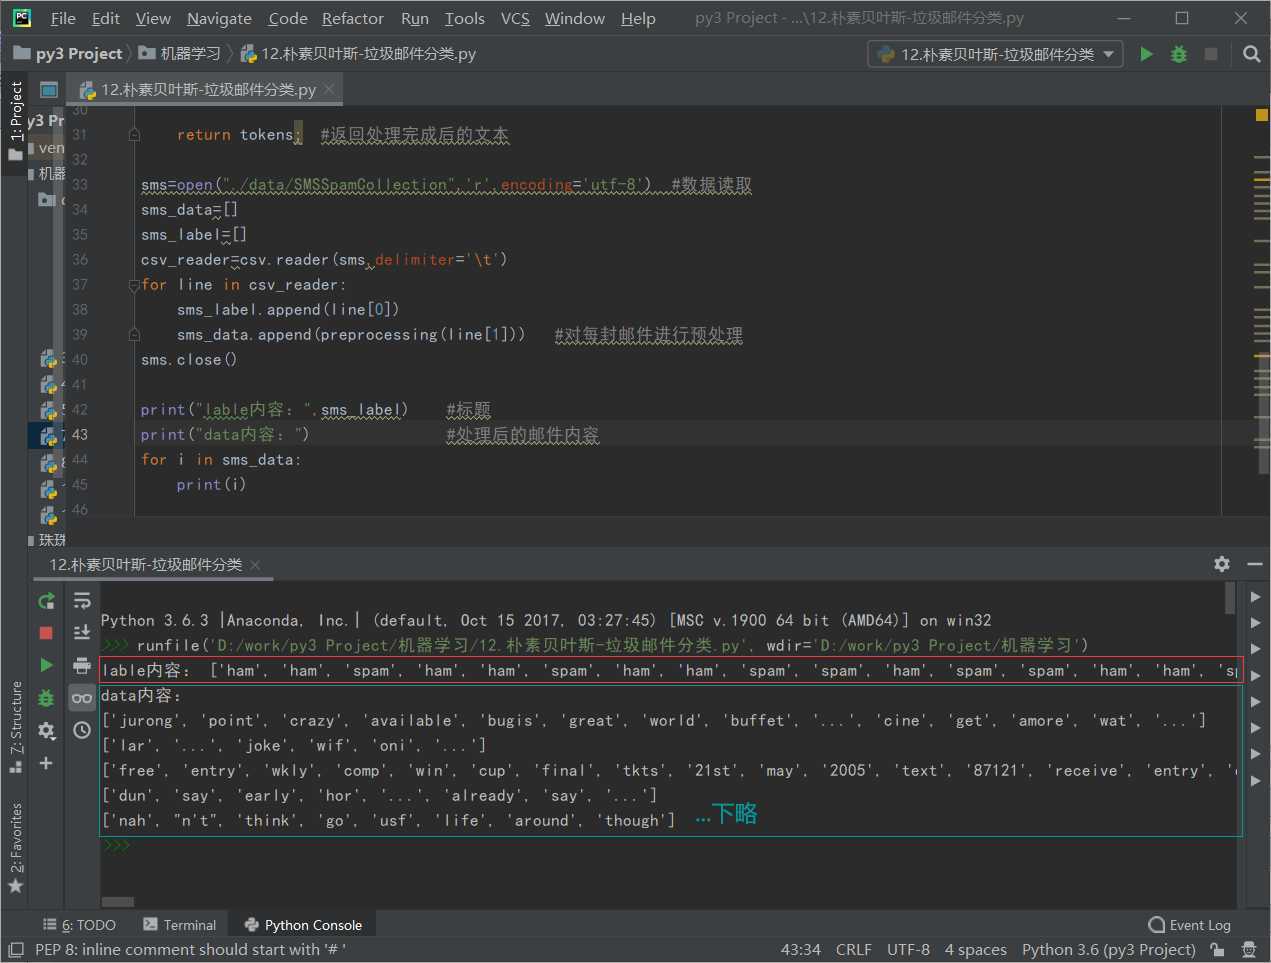The image size is (1271, 963).
Task: Click the print icon in console toolbar
Action: click(82, 665)
